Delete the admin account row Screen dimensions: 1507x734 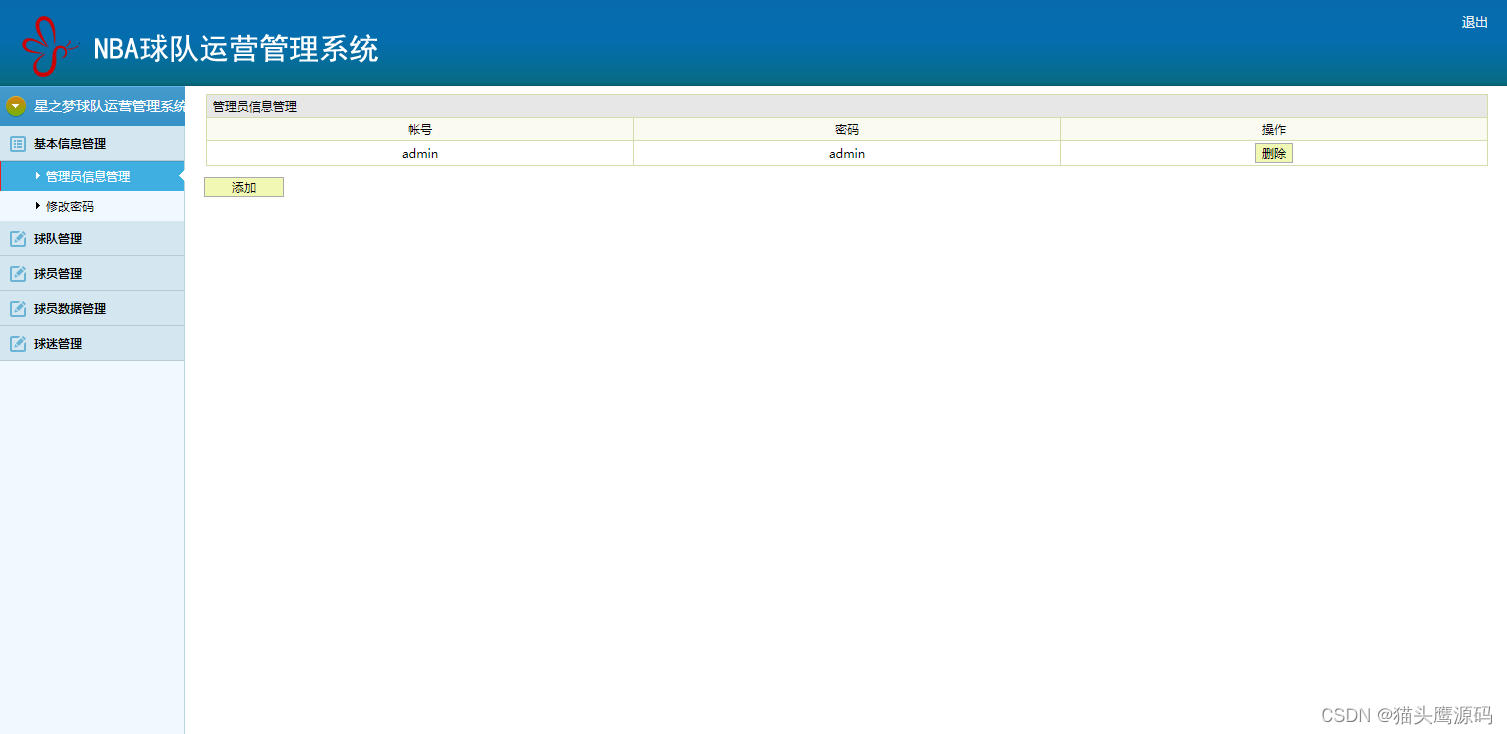(x=1273, y=153)
